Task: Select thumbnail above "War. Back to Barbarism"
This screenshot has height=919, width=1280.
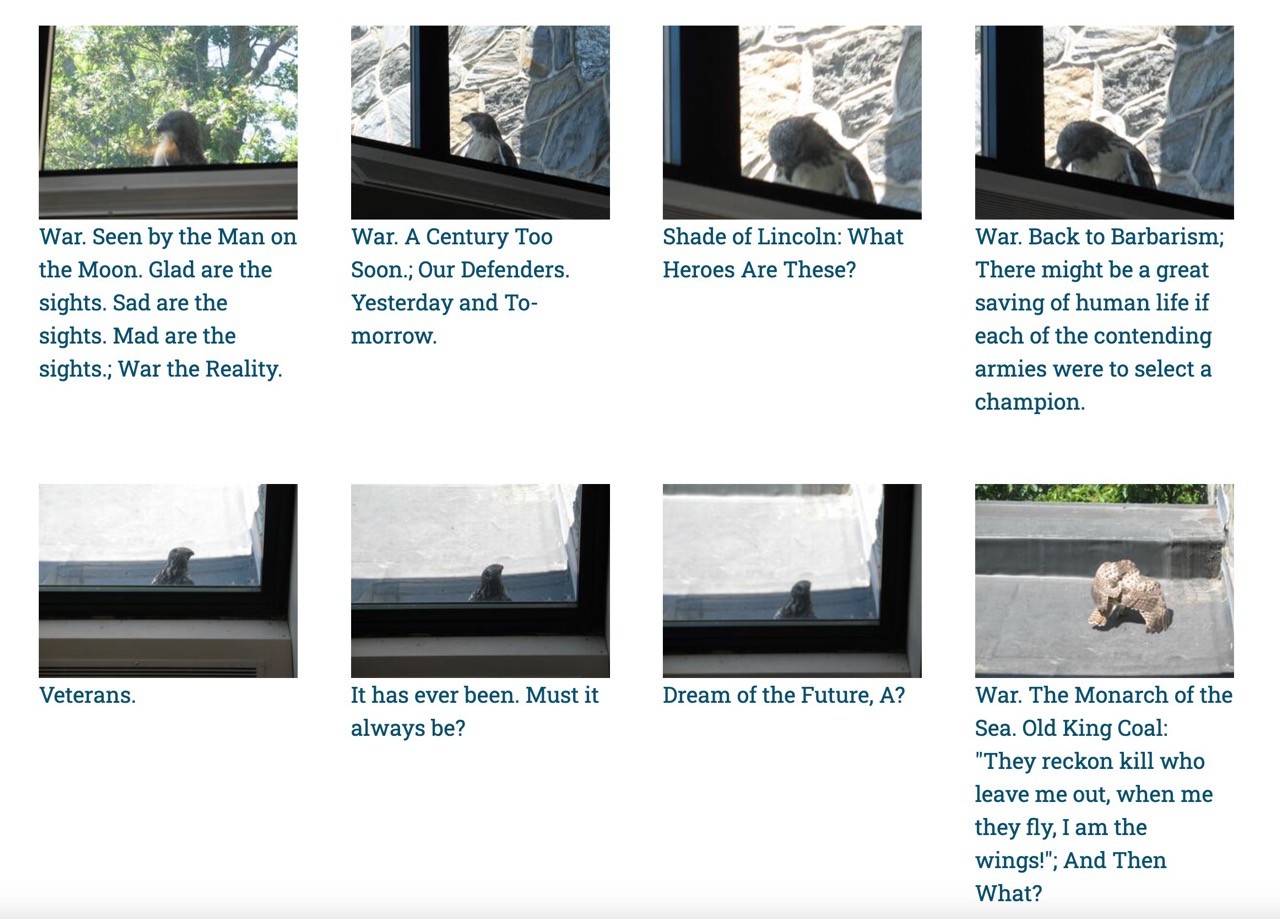Action: click(1104, 122)
